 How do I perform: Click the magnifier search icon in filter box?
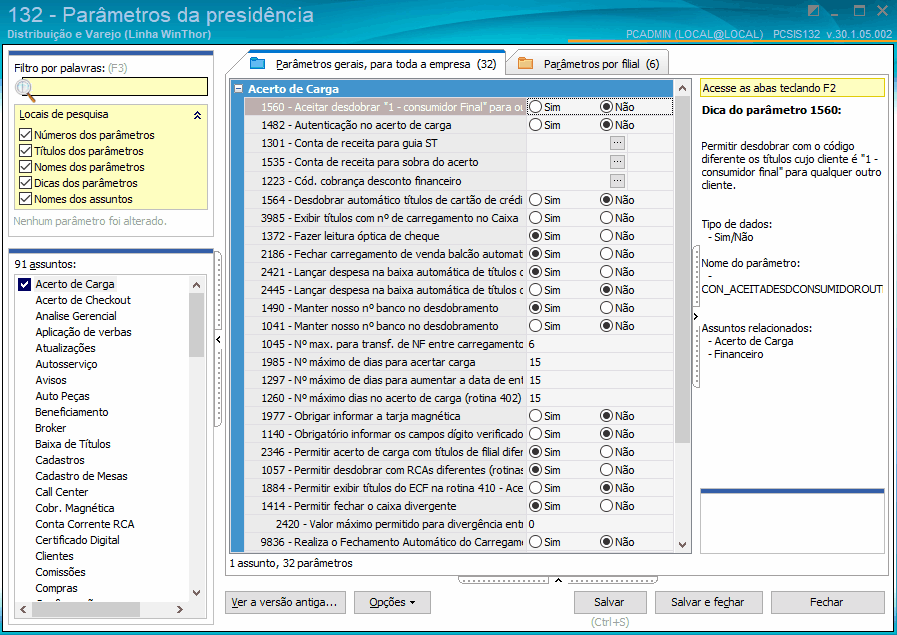pos(25,90)
